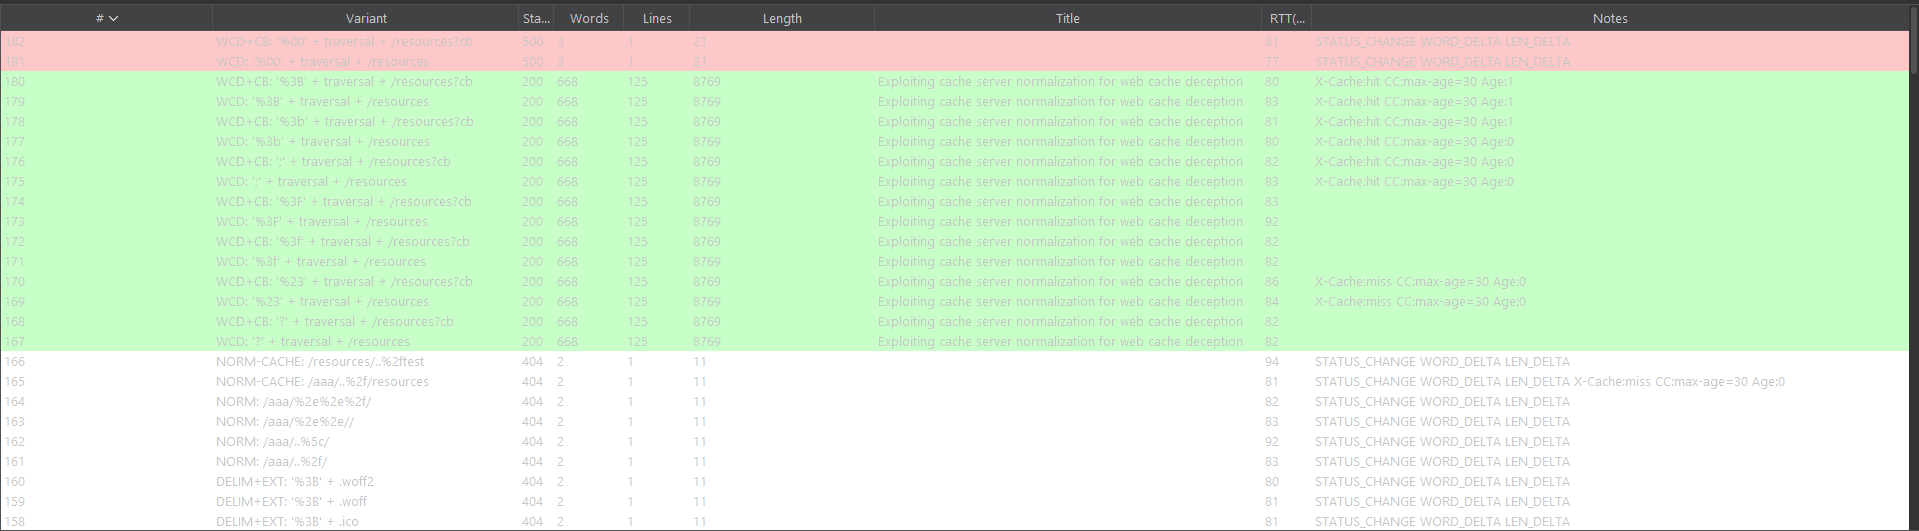Image resolution: width=1919 pixels, height=531 pixels.
Task: Click the RTT value 86 in row 170
Action: coord(1271,282)
